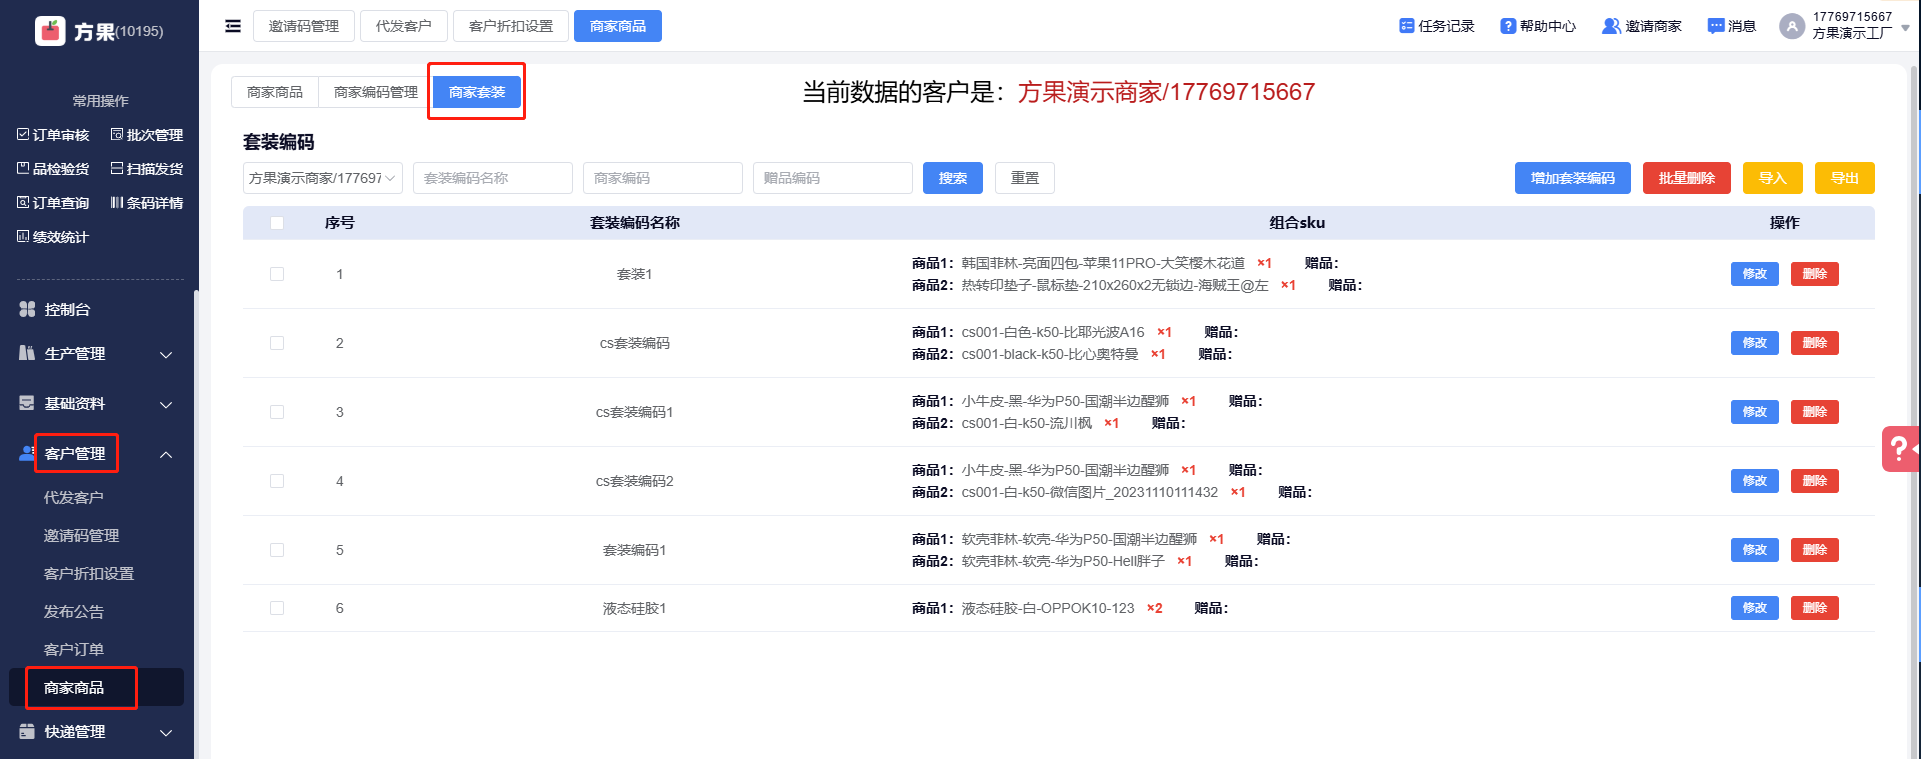Click the user avatar icon
The height and width of the screenshot is (759, 1921).
[1791, 26]
